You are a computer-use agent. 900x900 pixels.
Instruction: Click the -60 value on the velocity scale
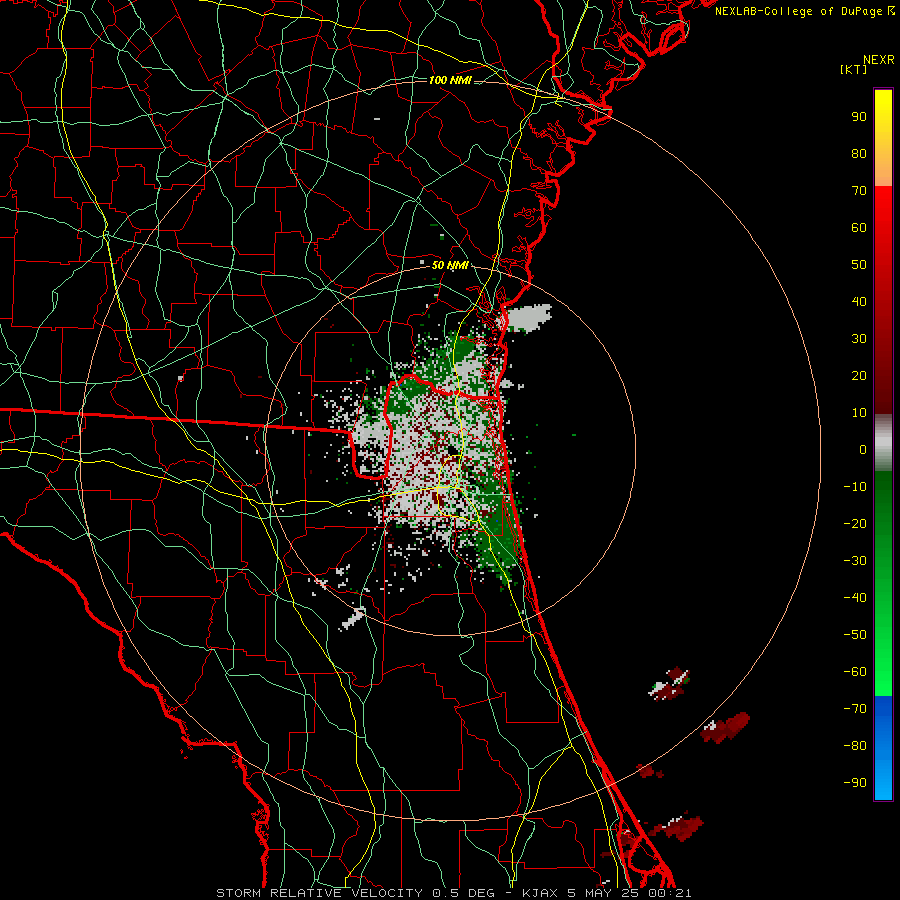[x=855, y=672]
